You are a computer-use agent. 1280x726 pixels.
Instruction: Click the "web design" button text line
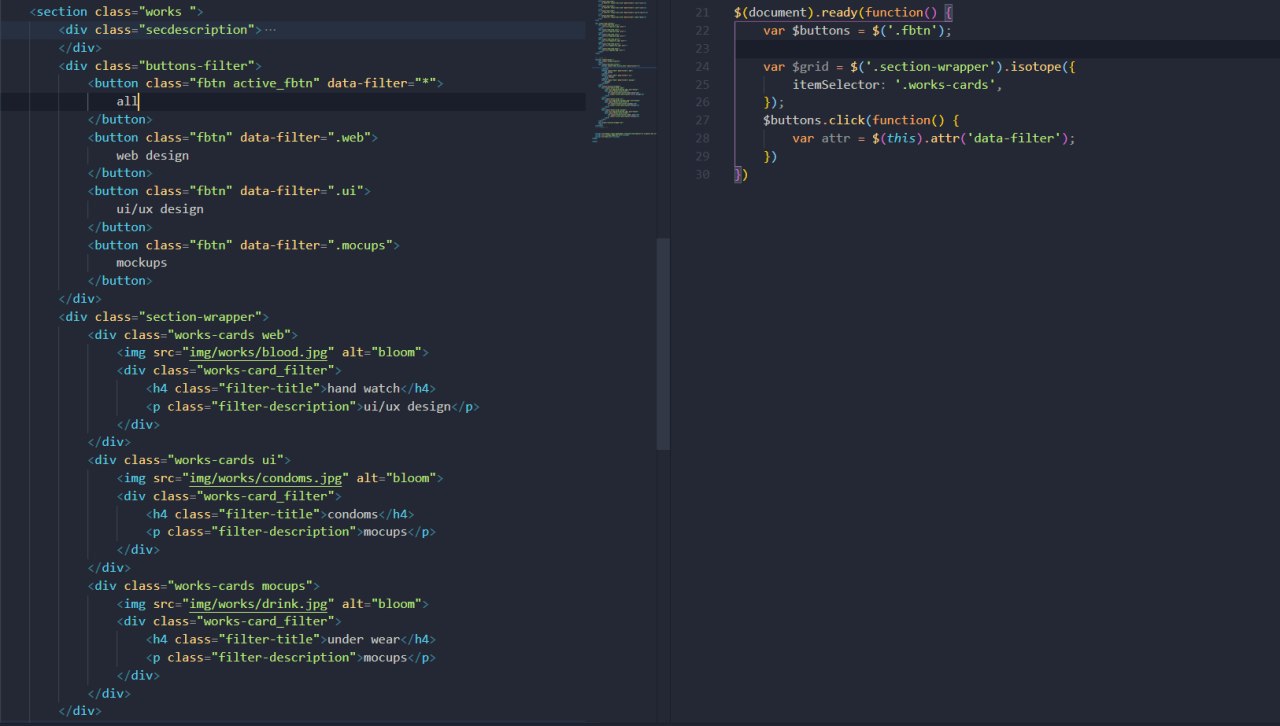click(152, 156)
